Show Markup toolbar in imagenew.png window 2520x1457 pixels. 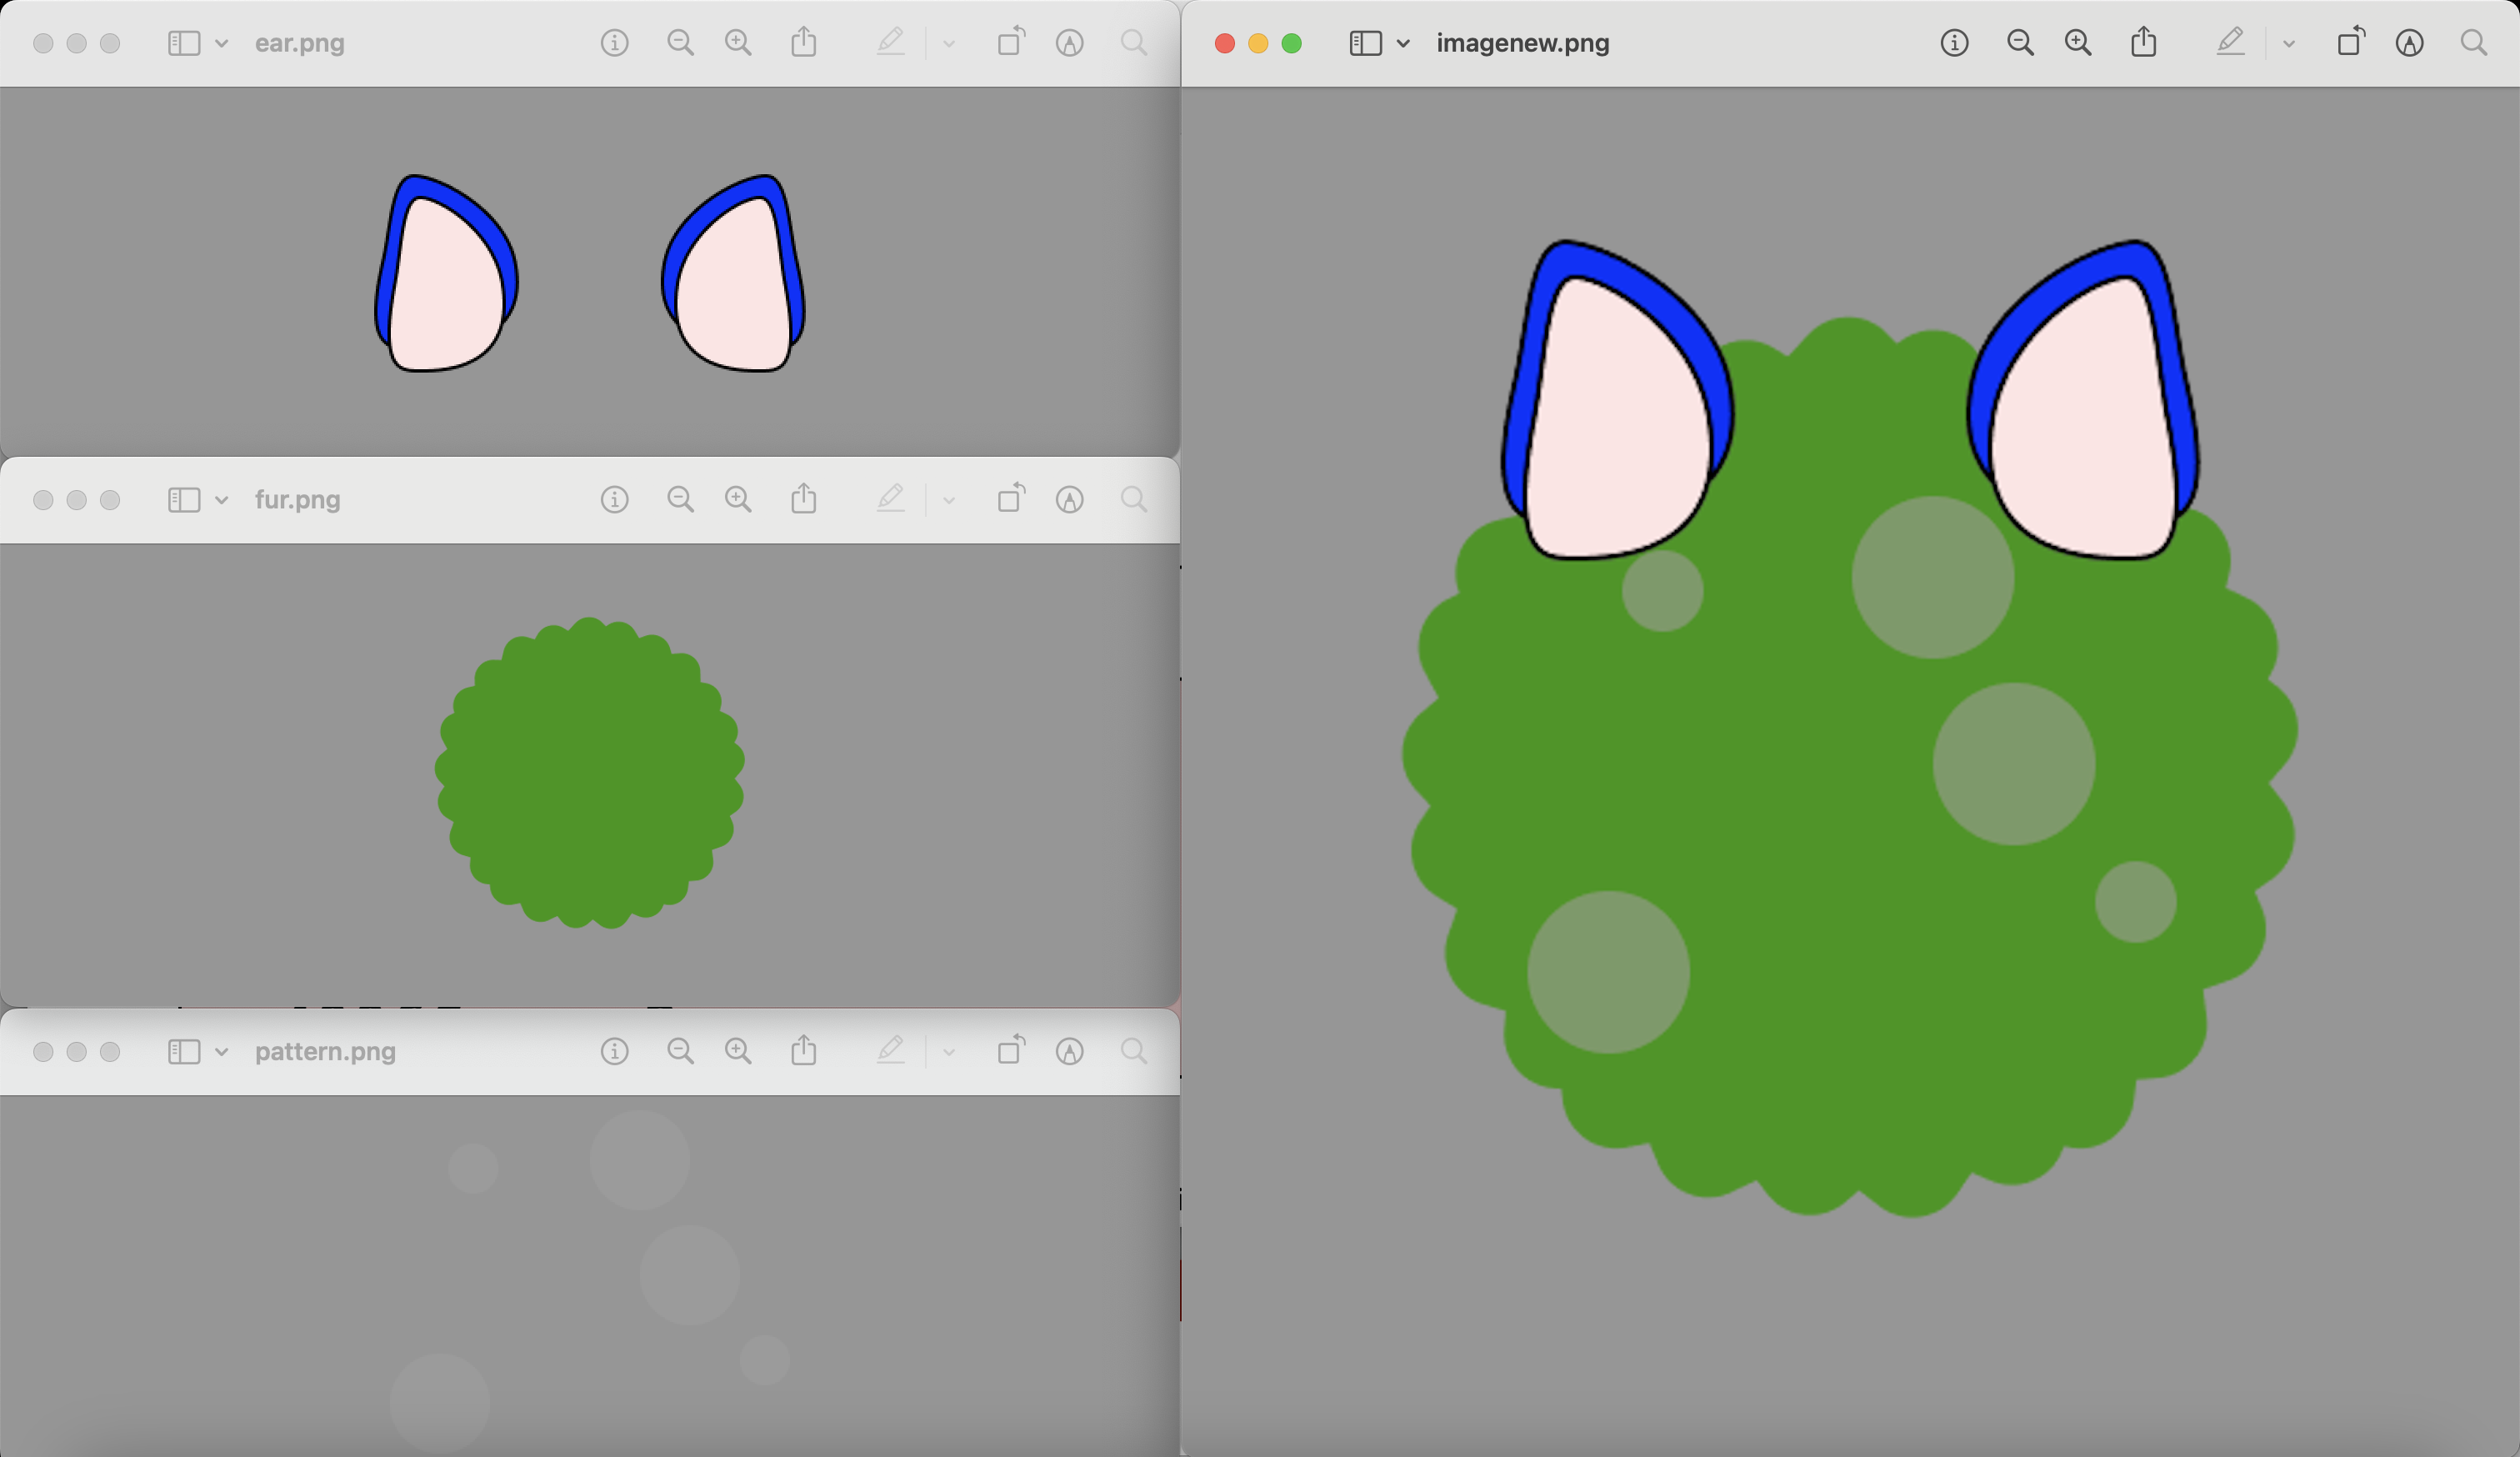[x=2410, y=43]
